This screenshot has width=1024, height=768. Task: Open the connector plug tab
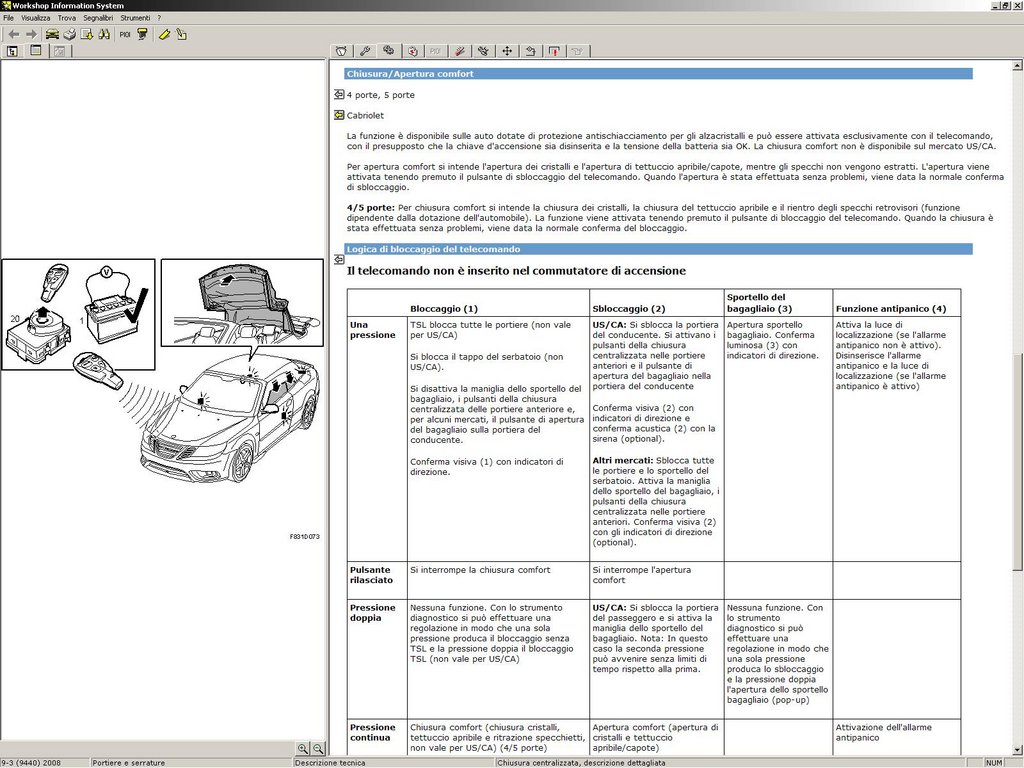click(483, 51)
